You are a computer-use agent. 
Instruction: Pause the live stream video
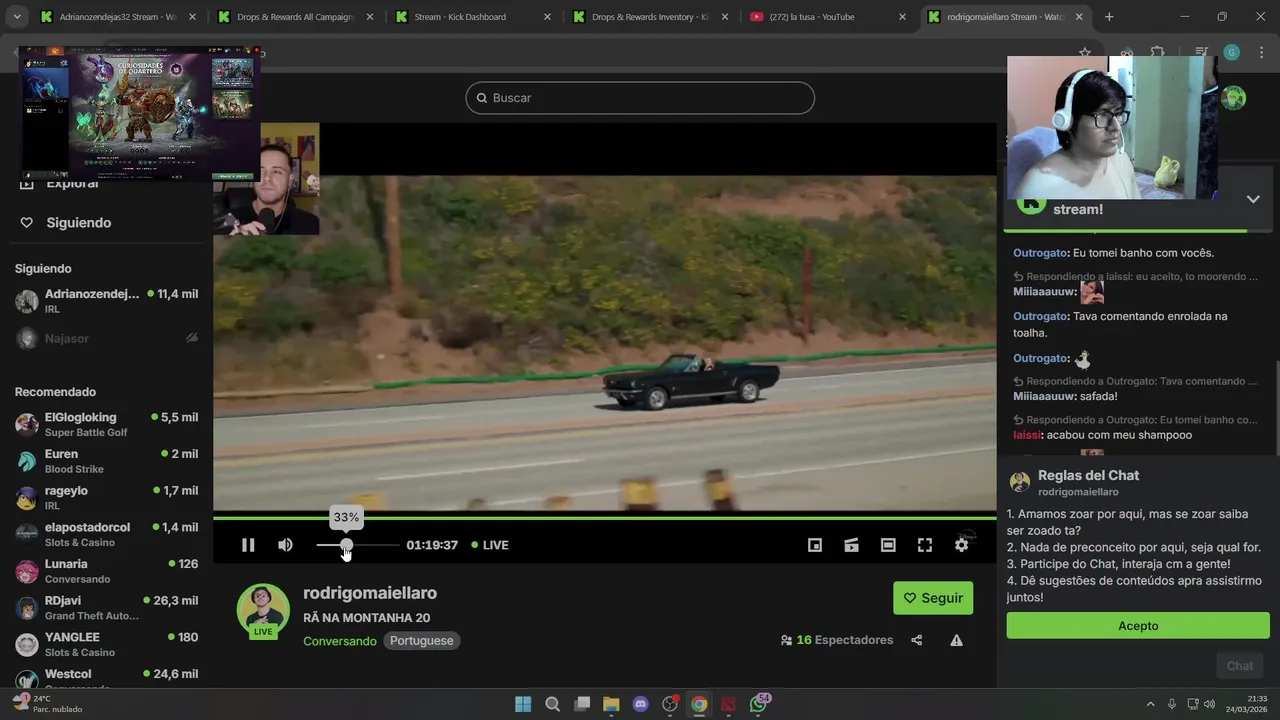pos(248,545)
